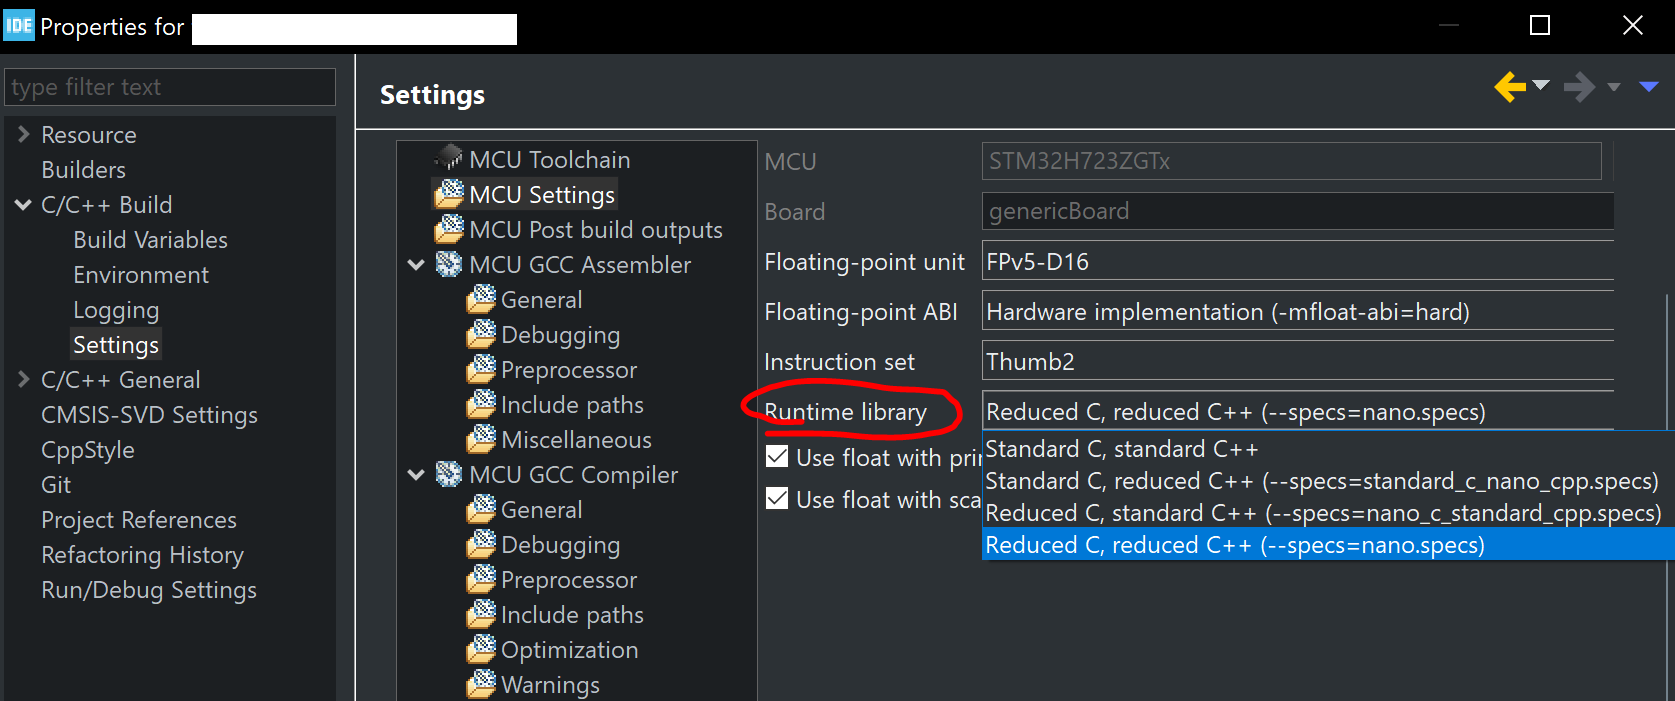Collapse the MCU GCC Compiler node
The height and width of the screenshot is (701, 1675).
417,474
